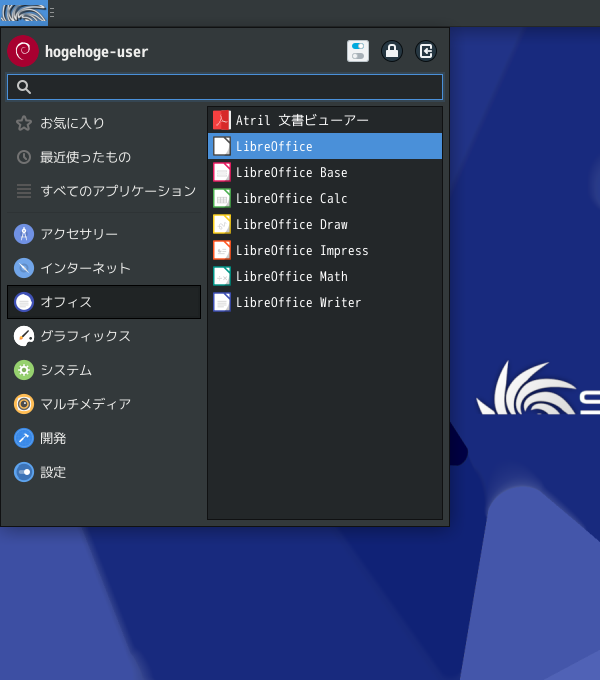Viewport: 600px width, 680px height.
Task: Click the document オフィス icon
Action: point(24,302)
